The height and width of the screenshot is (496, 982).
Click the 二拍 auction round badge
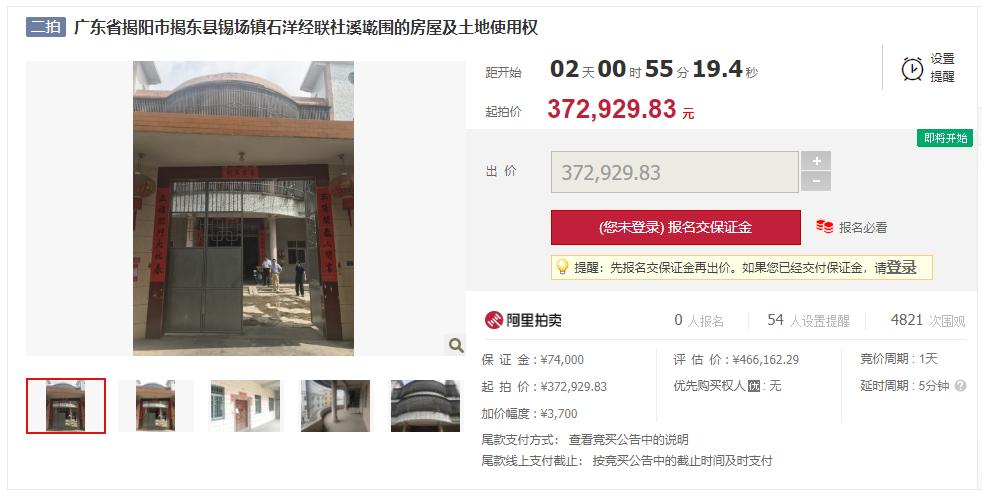tap(46, 27)
